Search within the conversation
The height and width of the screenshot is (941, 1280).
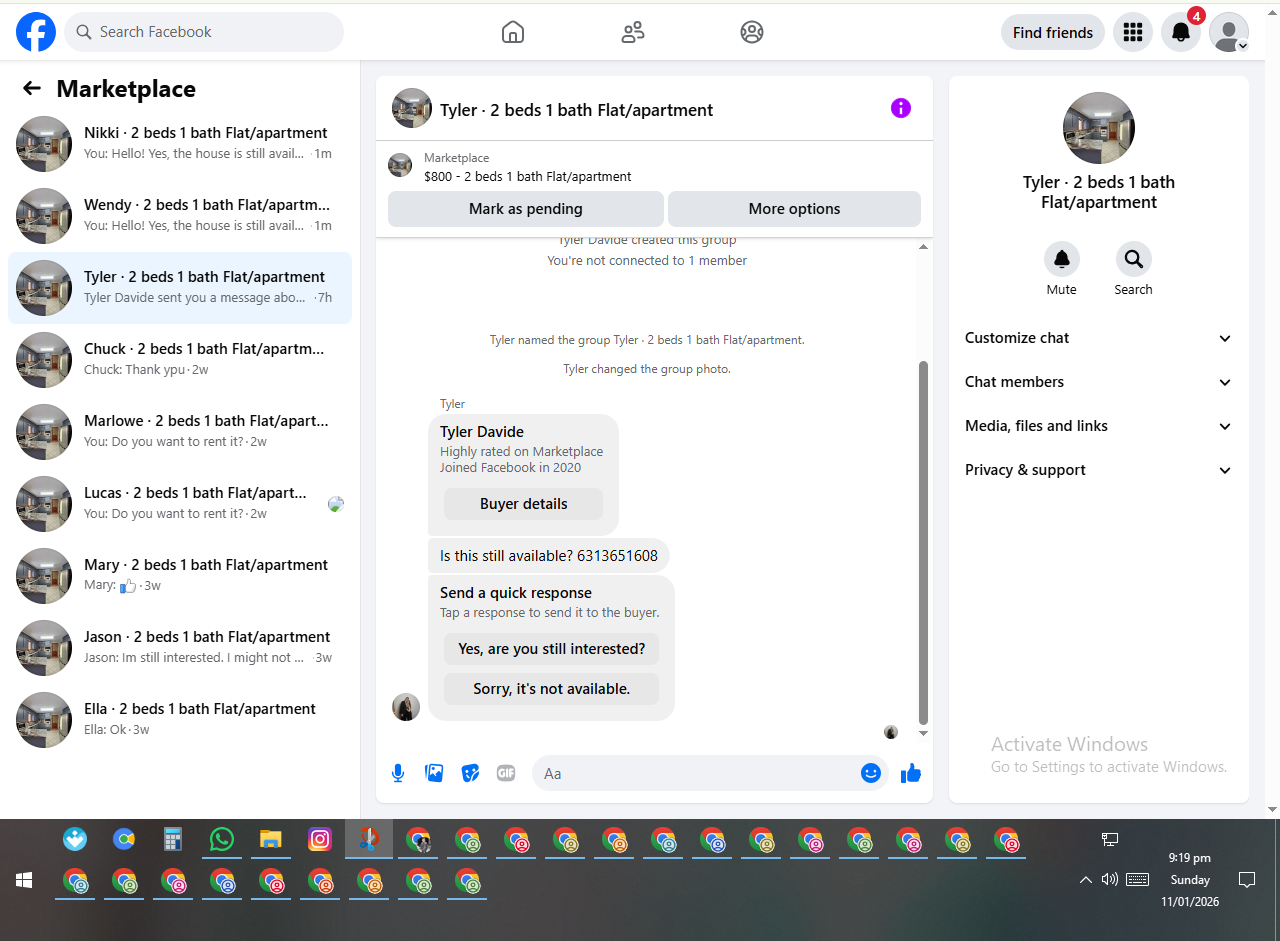(1134, 260)
